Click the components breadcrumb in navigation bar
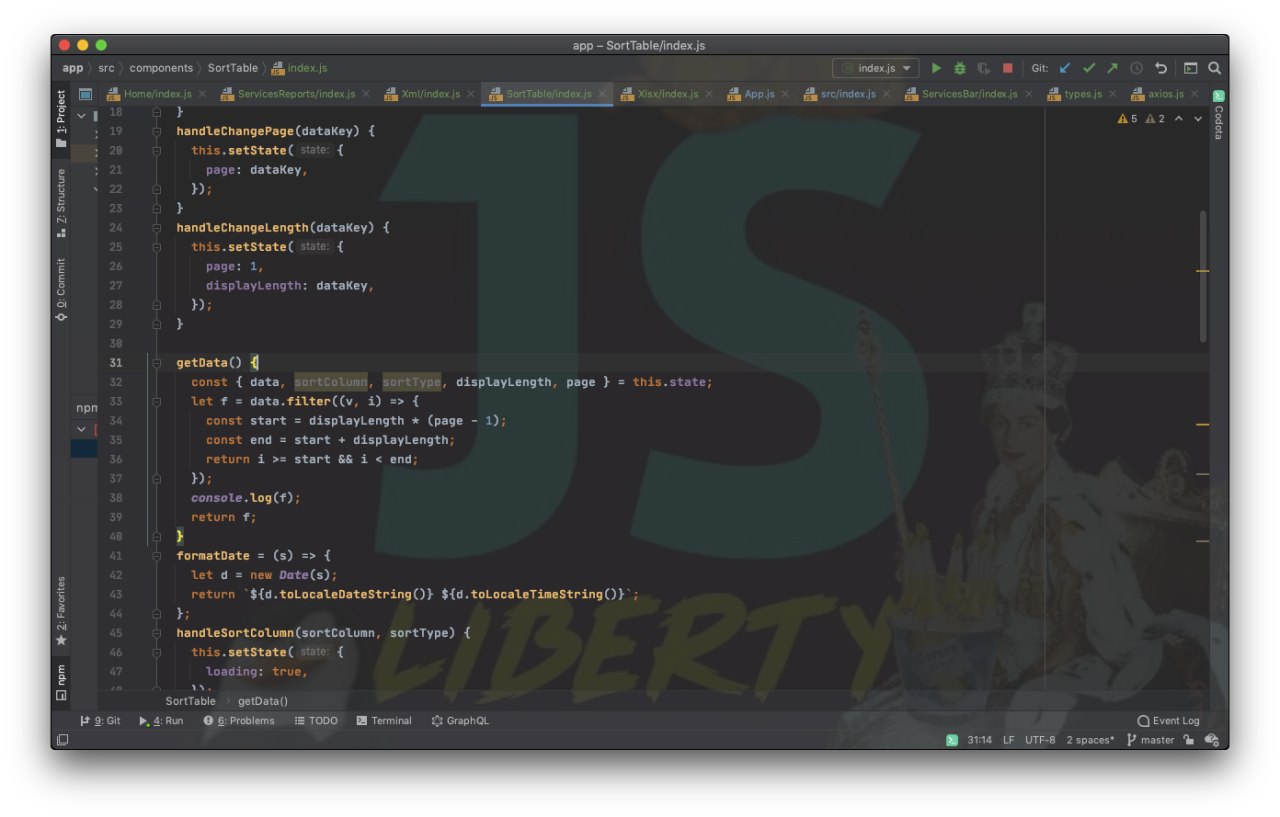 161,68
